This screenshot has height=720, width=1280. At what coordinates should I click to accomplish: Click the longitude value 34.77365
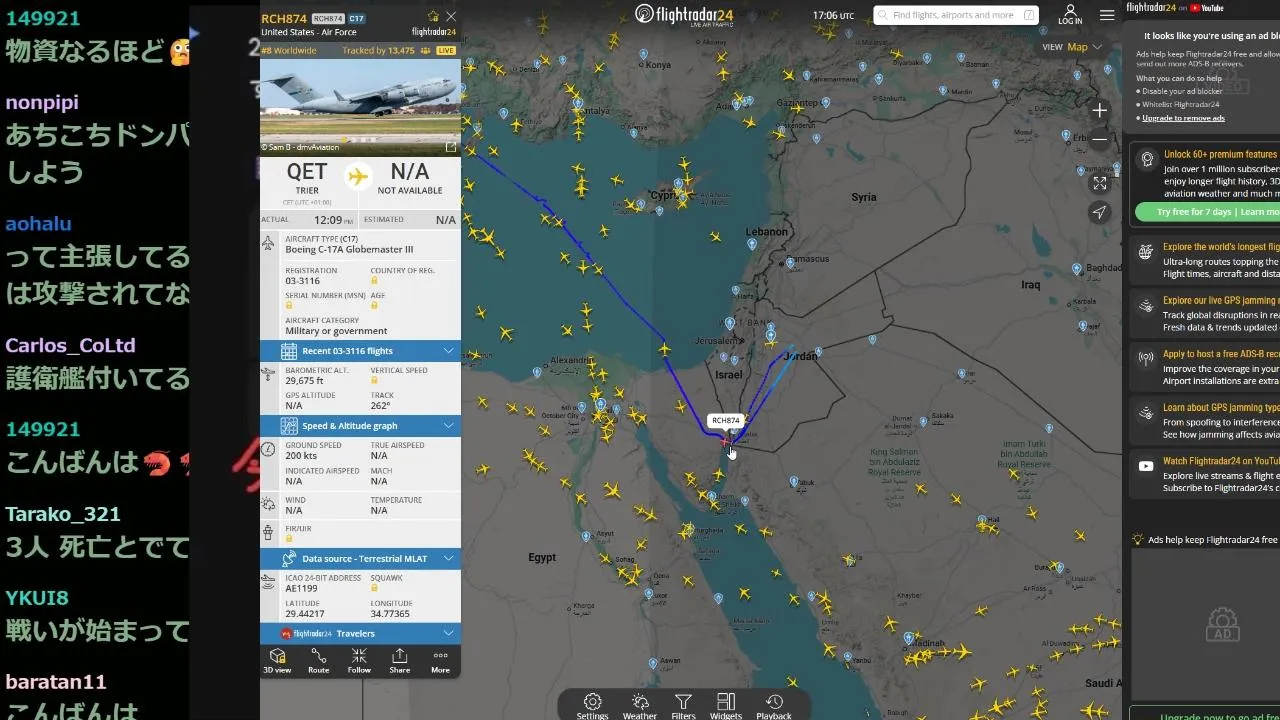click(390, 614)
